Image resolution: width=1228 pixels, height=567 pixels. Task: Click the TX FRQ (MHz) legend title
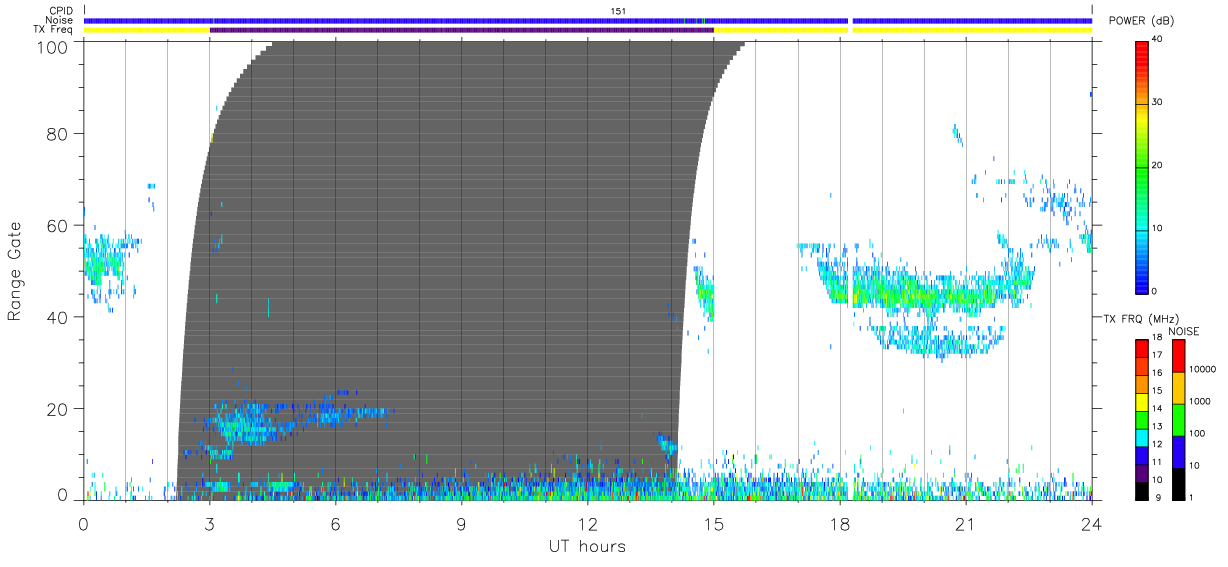pos(1141,319)
